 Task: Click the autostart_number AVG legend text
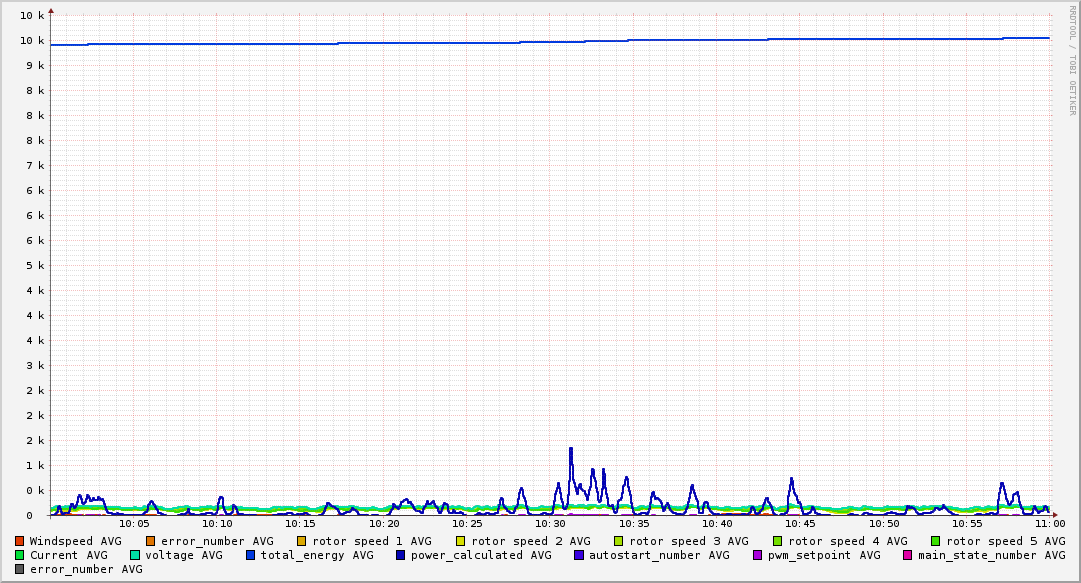click(x=659, y=555)
